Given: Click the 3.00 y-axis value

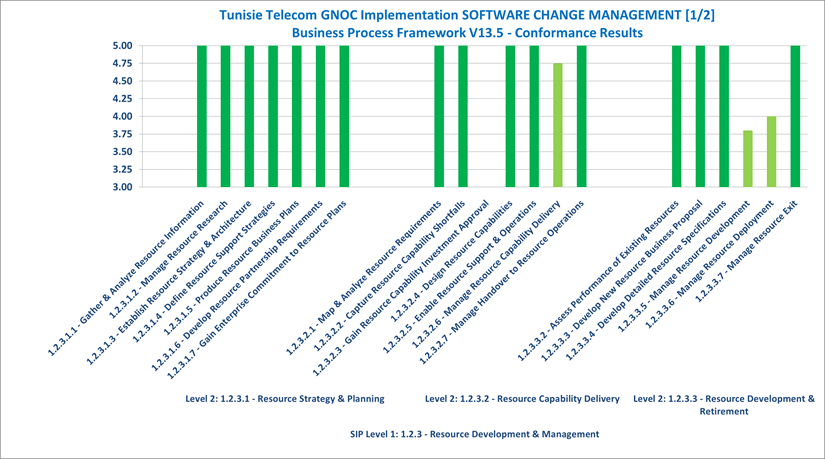Looking at the screenshot, I should coord(122,187).
